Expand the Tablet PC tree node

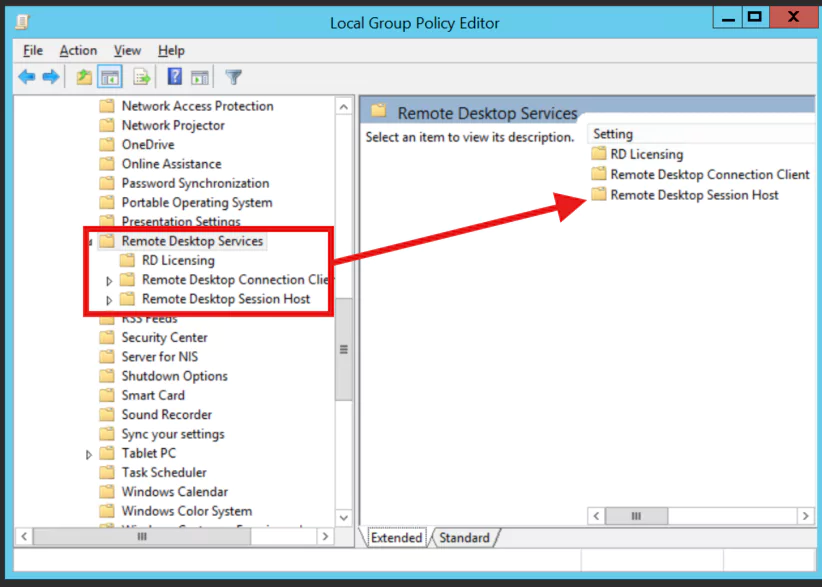pos(89,454)
